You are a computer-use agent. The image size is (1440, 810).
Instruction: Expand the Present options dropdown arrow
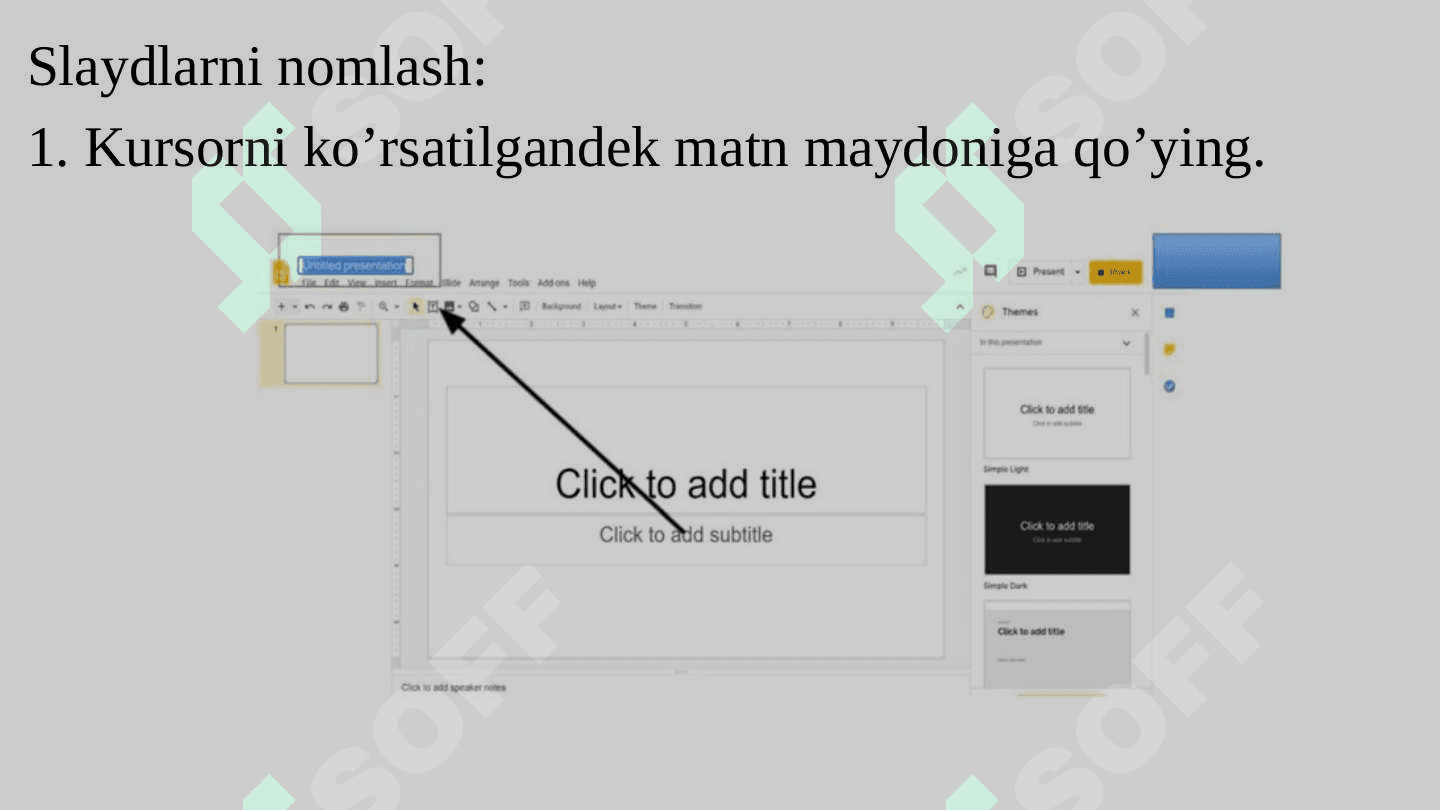tap(1077, 272)
